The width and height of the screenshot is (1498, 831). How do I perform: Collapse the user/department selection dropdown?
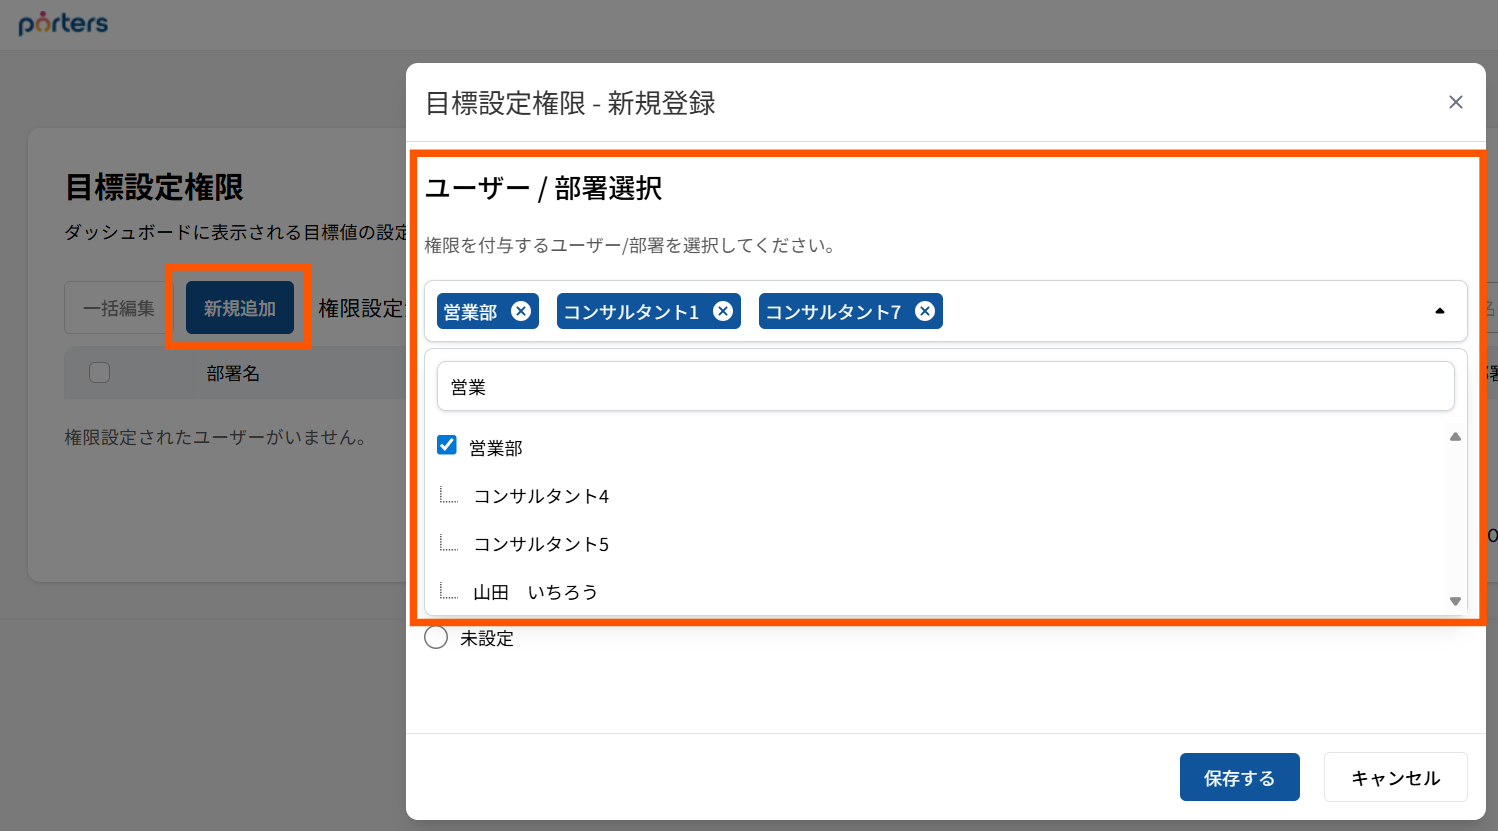click(1439, 311)
